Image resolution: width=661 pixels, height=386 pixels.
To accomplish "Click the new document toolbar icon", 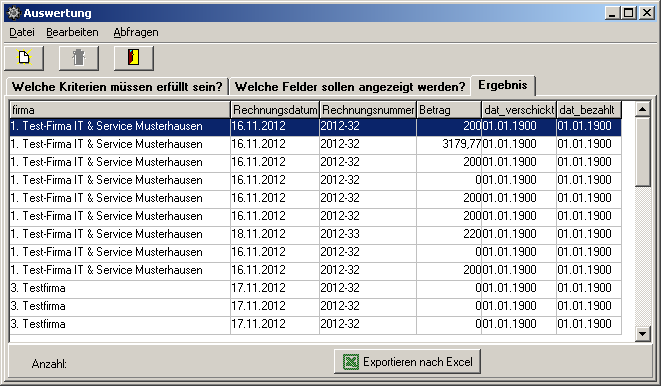I will tap(24, 58).
